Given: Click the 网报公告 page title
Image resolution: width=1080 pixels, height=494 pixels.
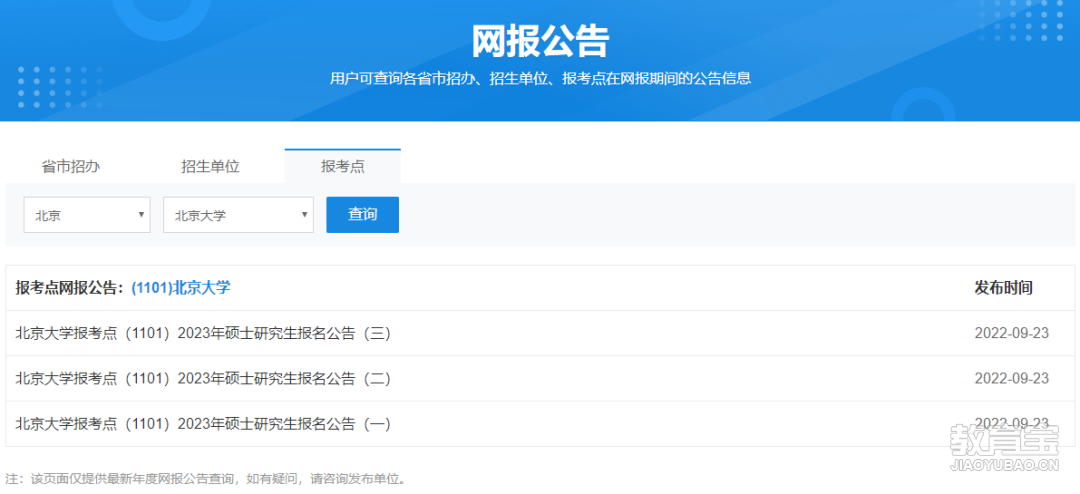Looking at the screenshot, I should point(540,41).
